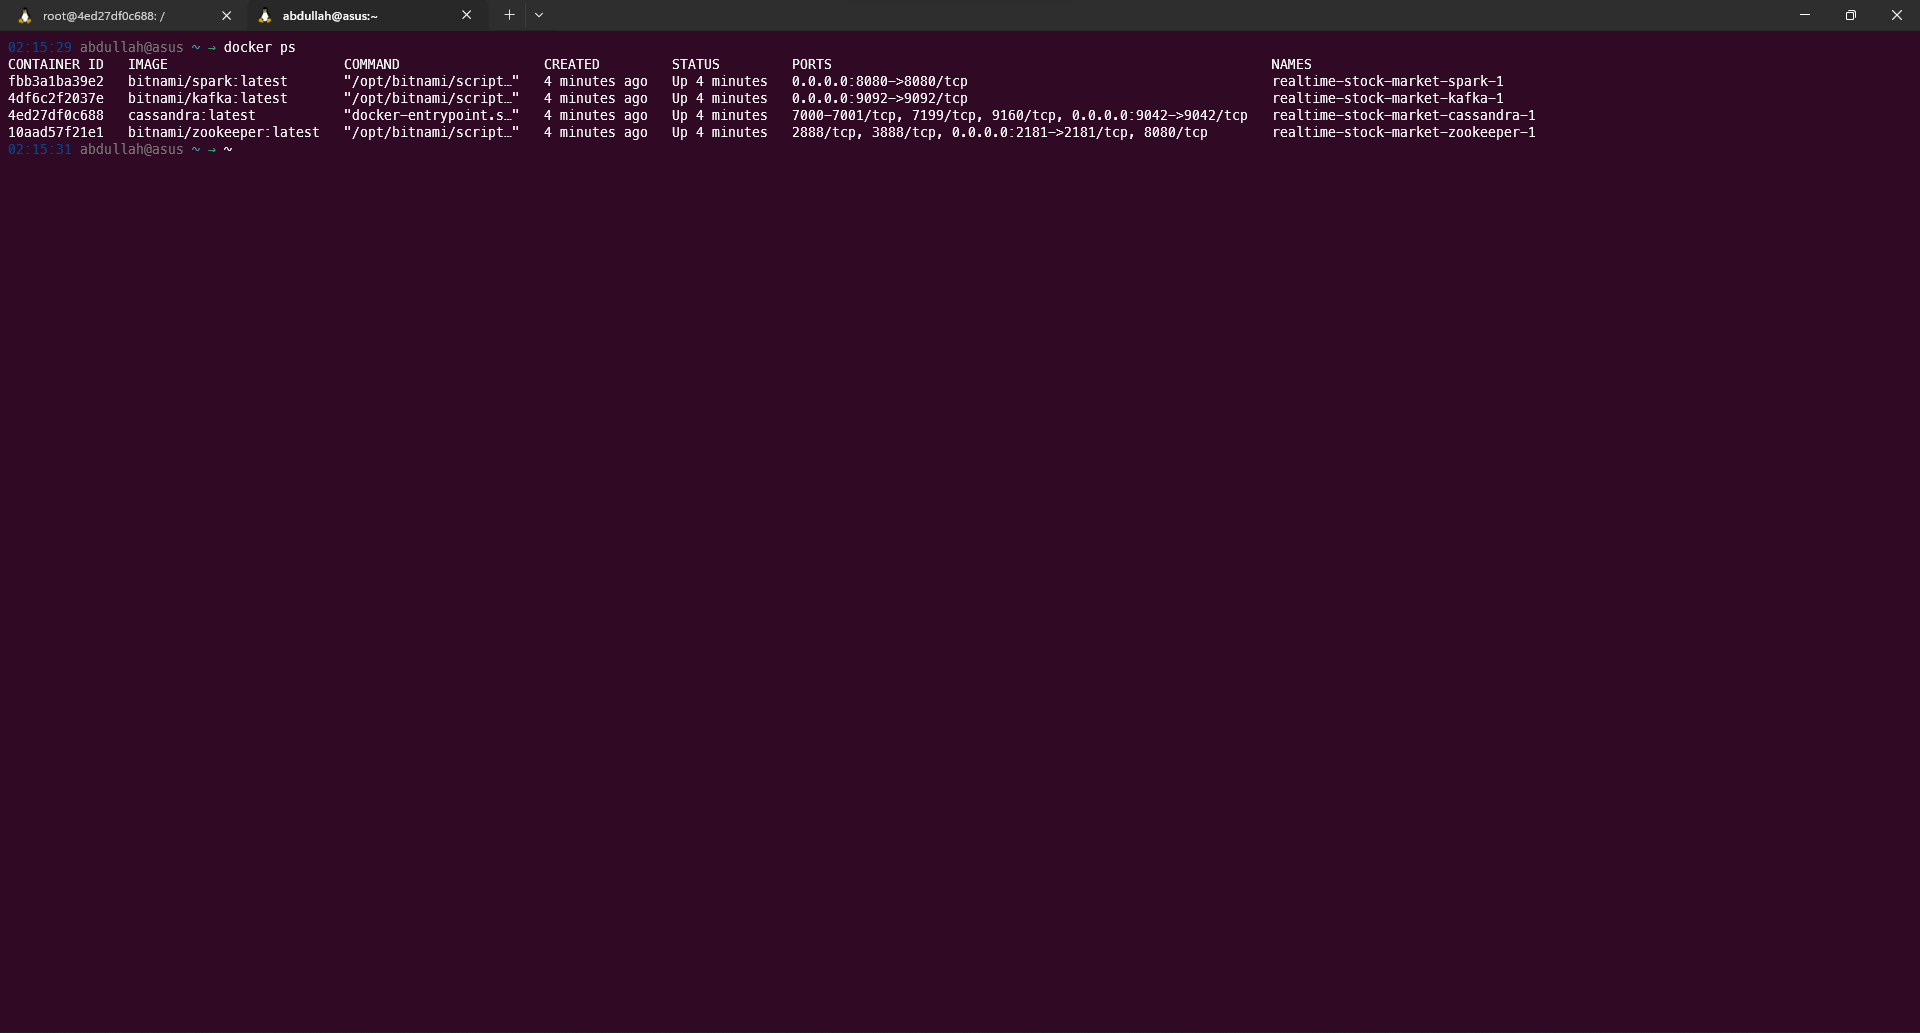
Task: Close the root@4ed27df0c688 tab
Action: click(x=226, y=16)
